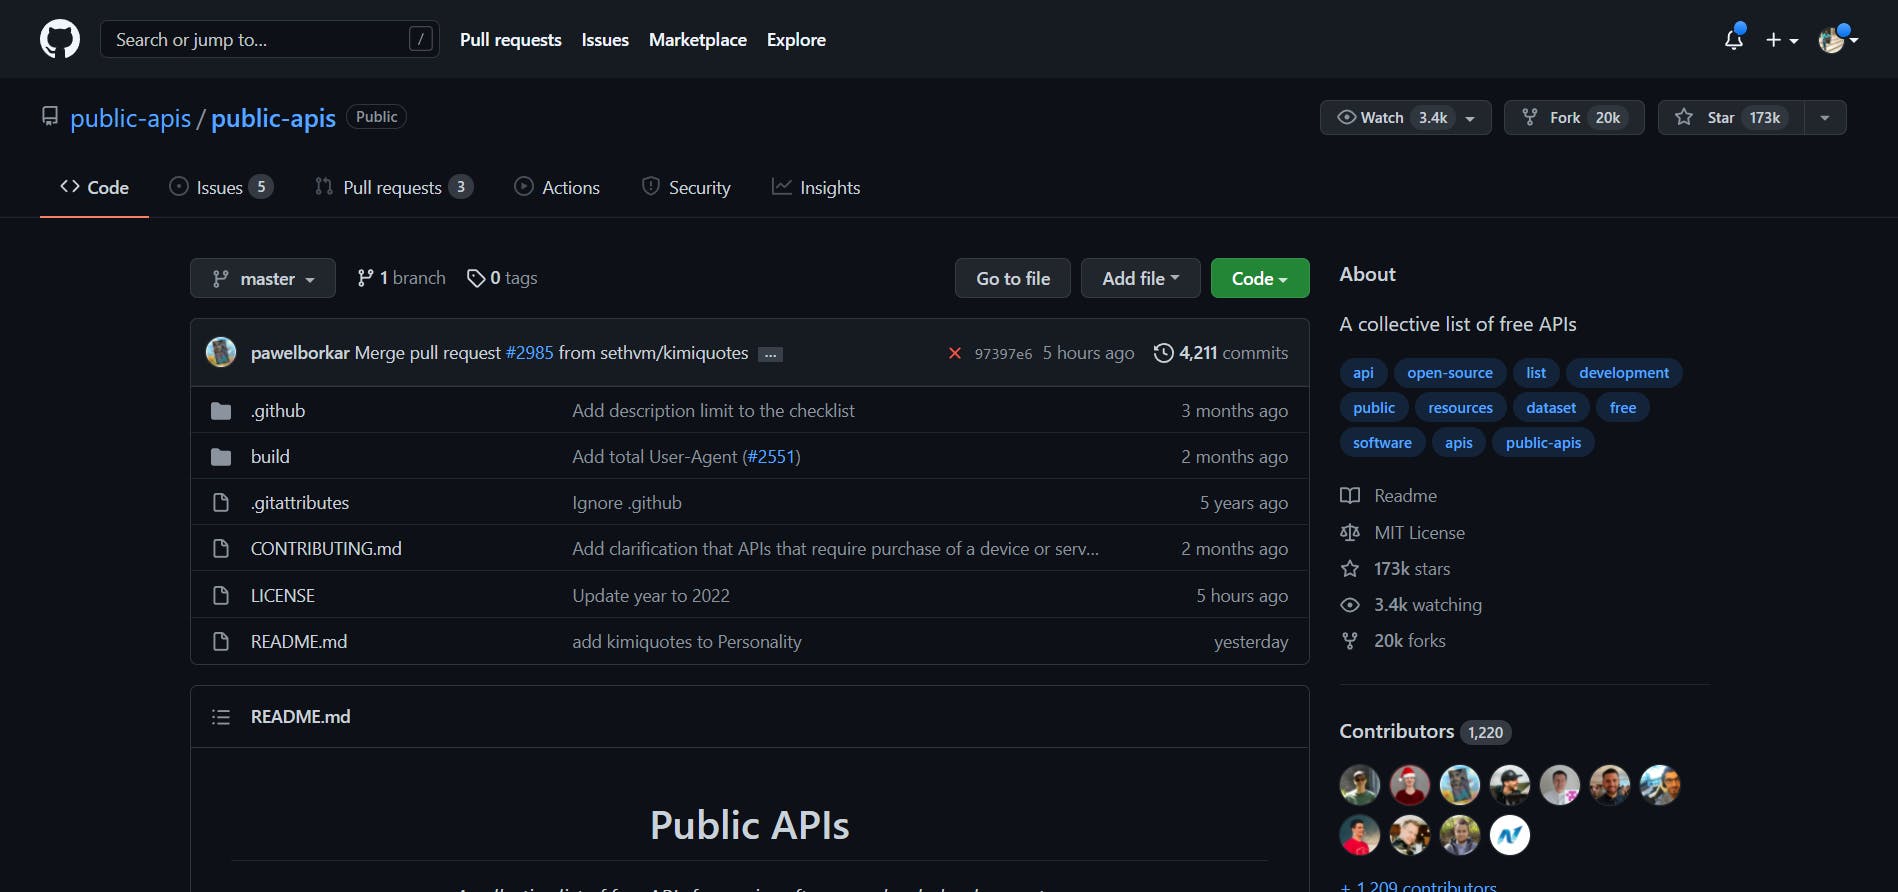This screenshot has width=1898, height=892.
Task: Star the repository
Action: (x=1731, y=117)
